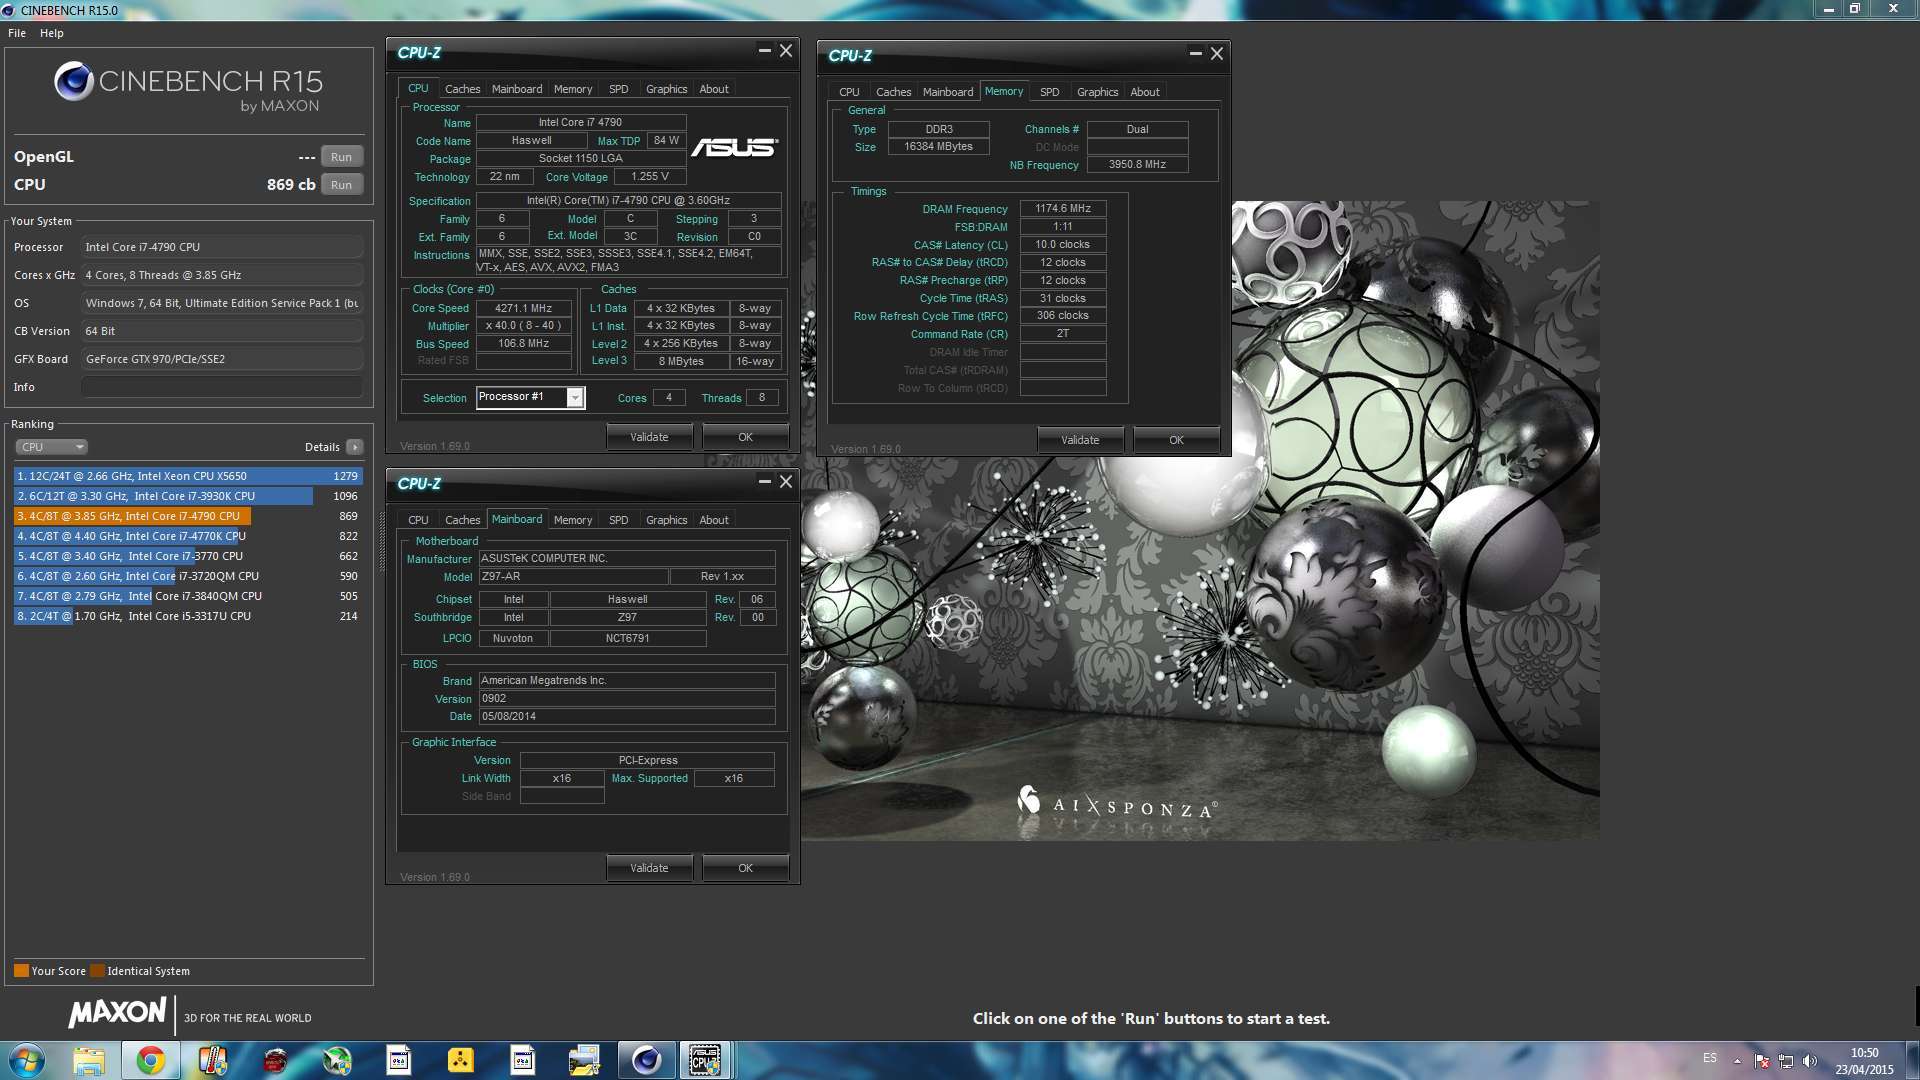Open the picture viewer icon in taskbar
Screen dimensions: 1920x1080
tap(584, 1060)
